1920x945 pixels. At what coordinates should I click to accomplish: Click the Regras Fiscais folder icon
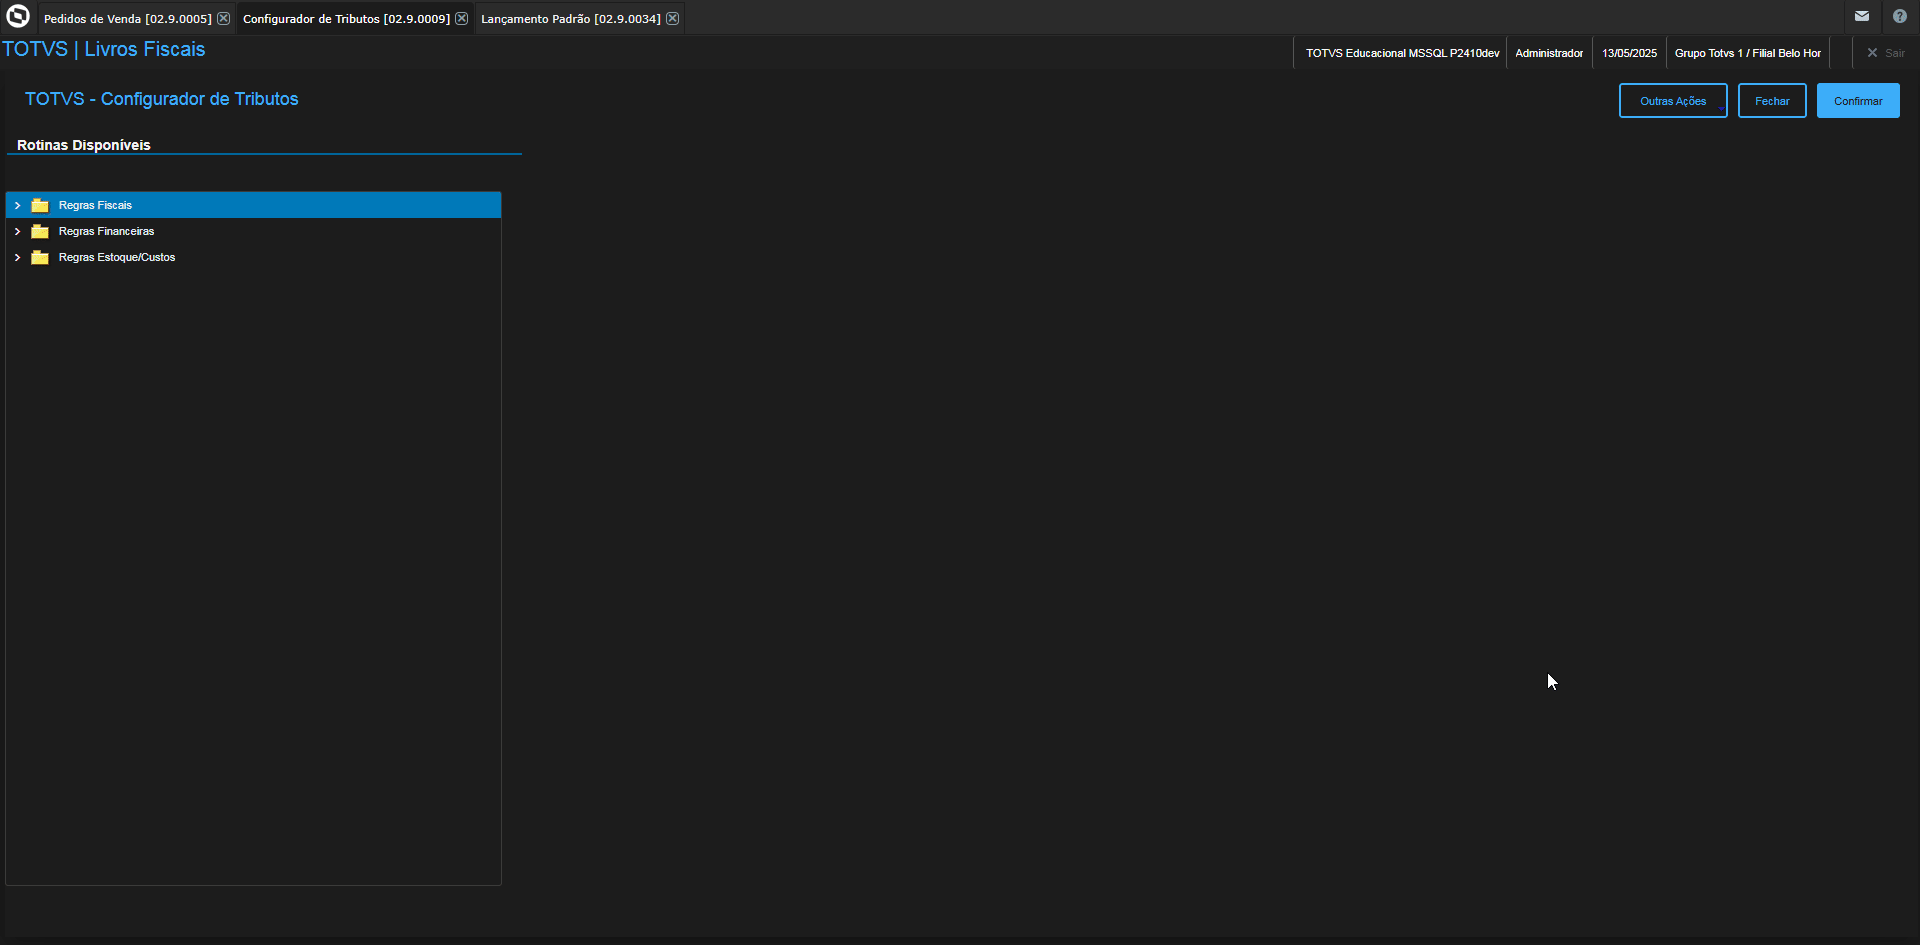click(40, 205)
